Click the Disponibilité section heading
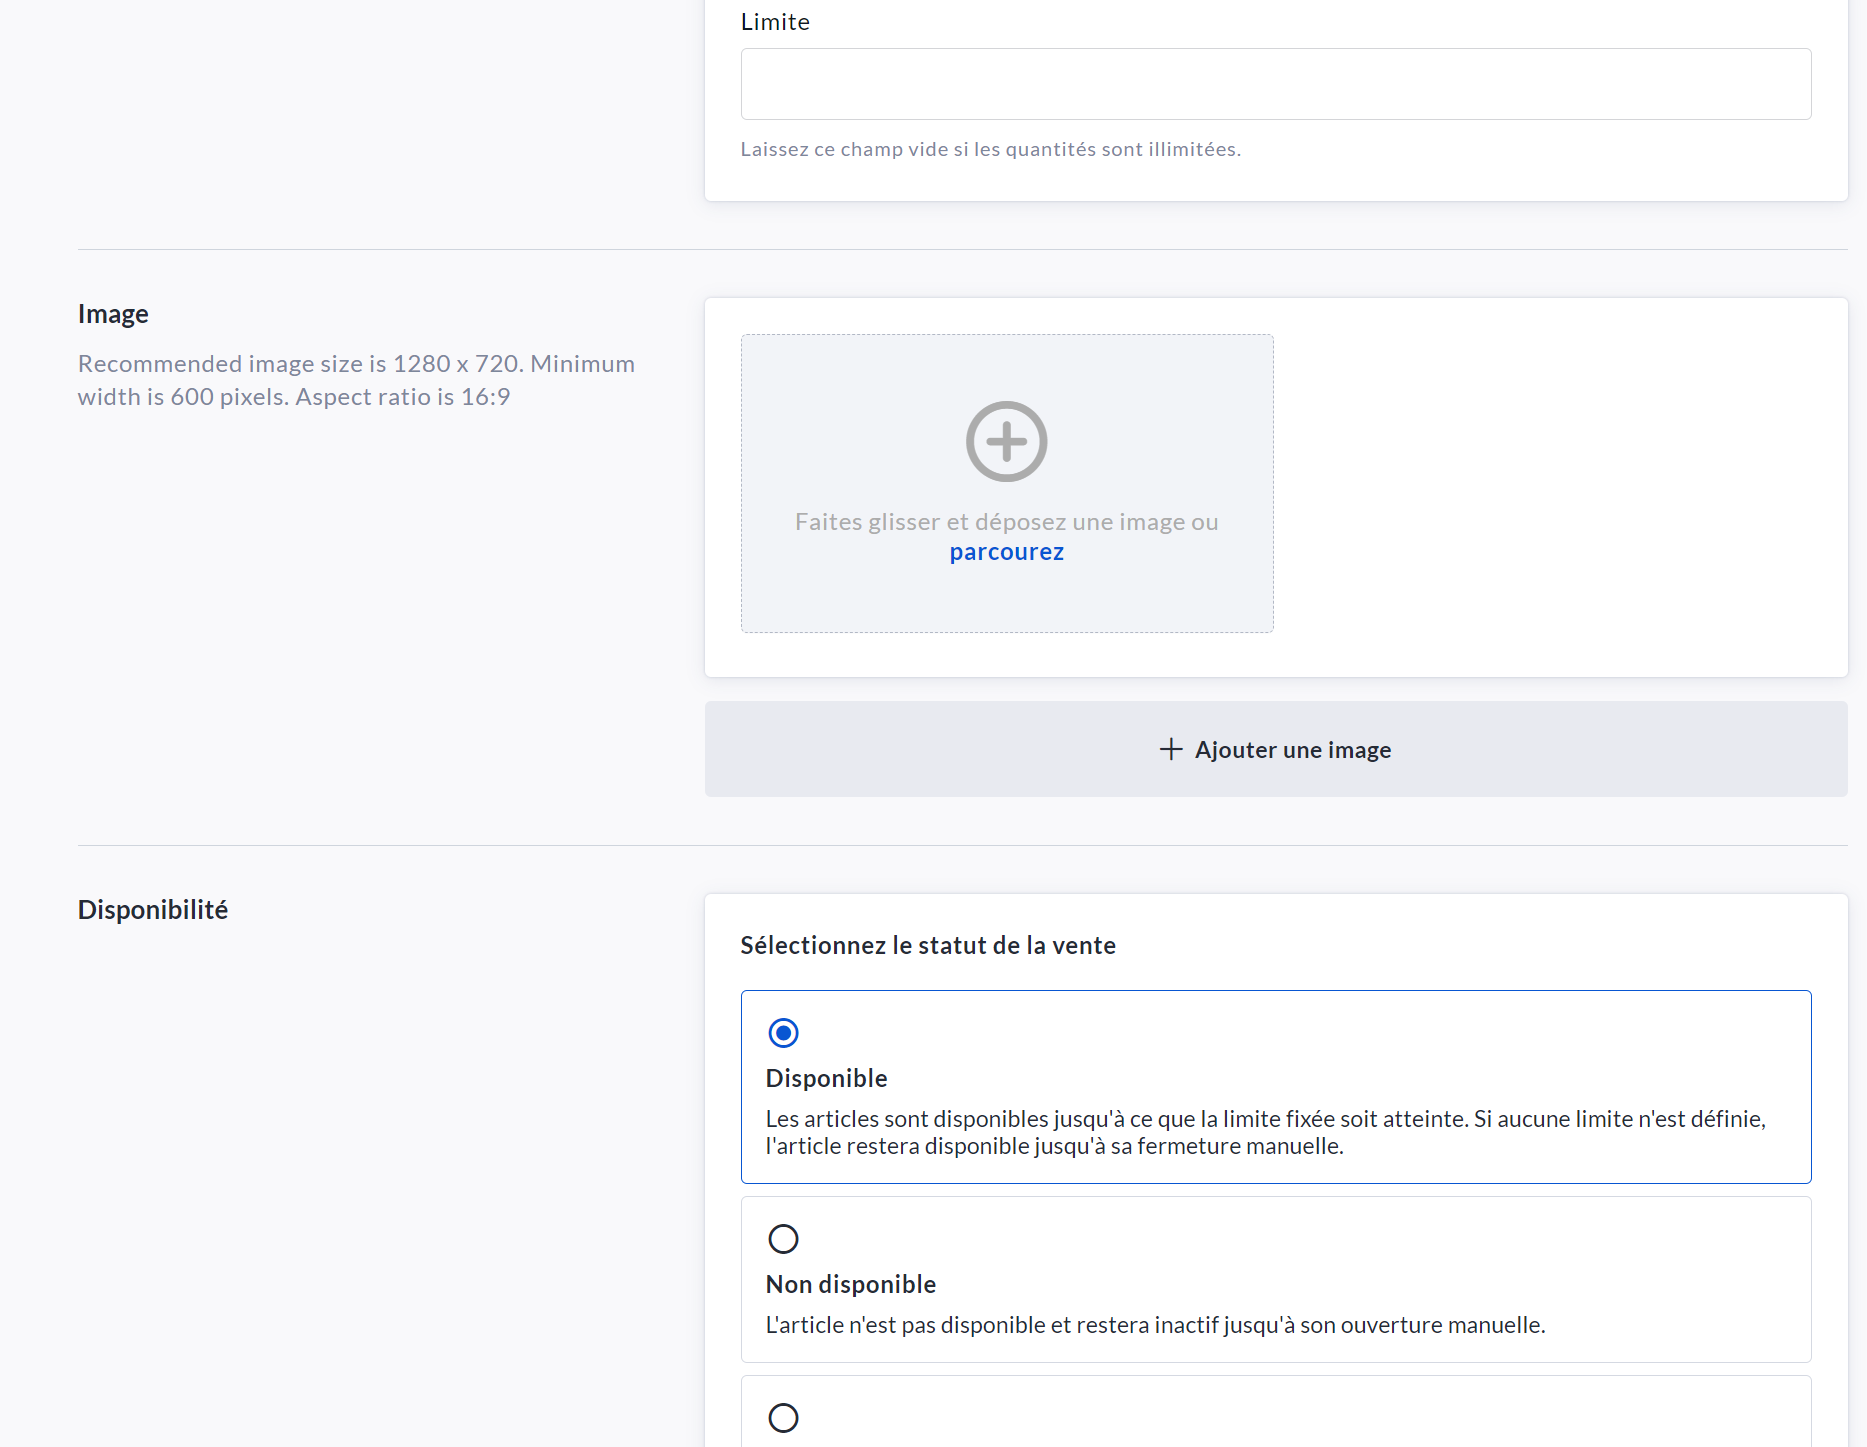1867x1447 pixels. tap(153, 909)
